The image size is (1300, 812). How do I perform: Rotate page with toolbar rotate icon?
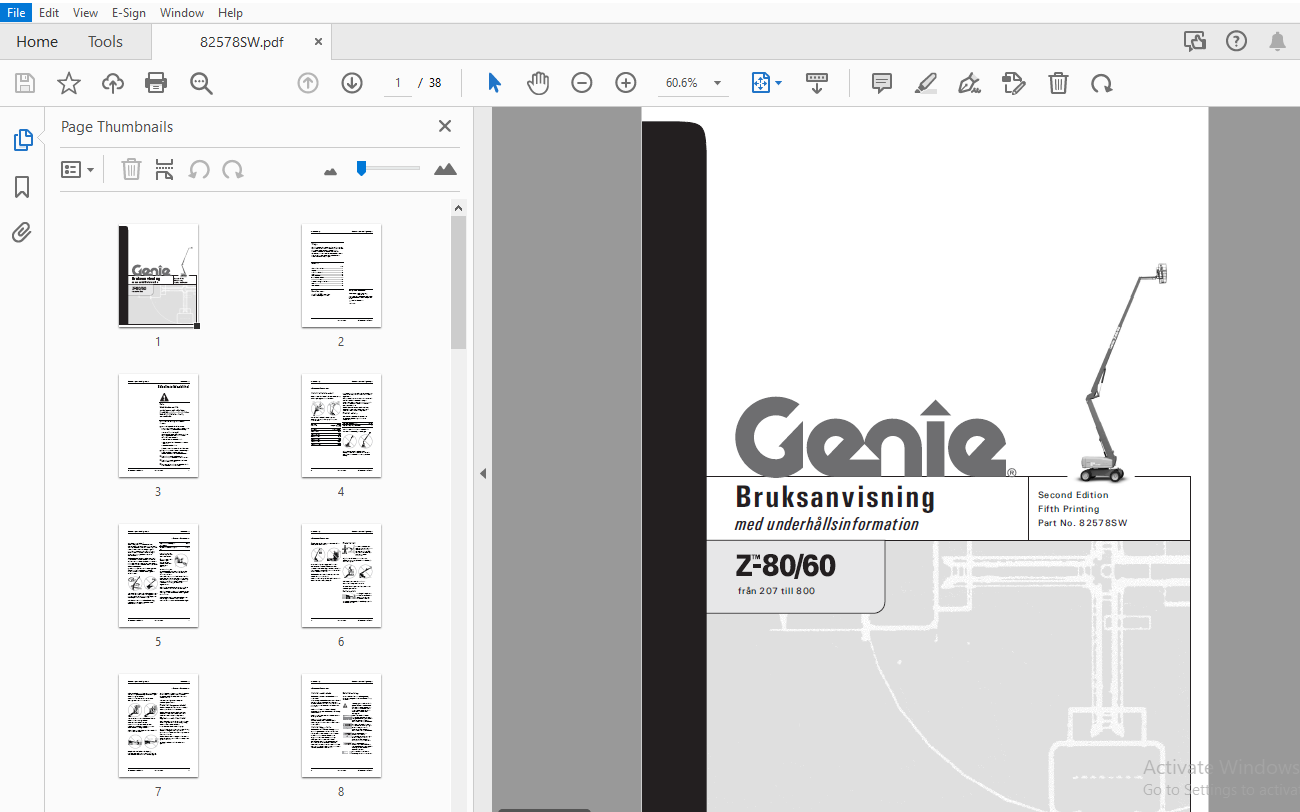[x=1101, y=83]
